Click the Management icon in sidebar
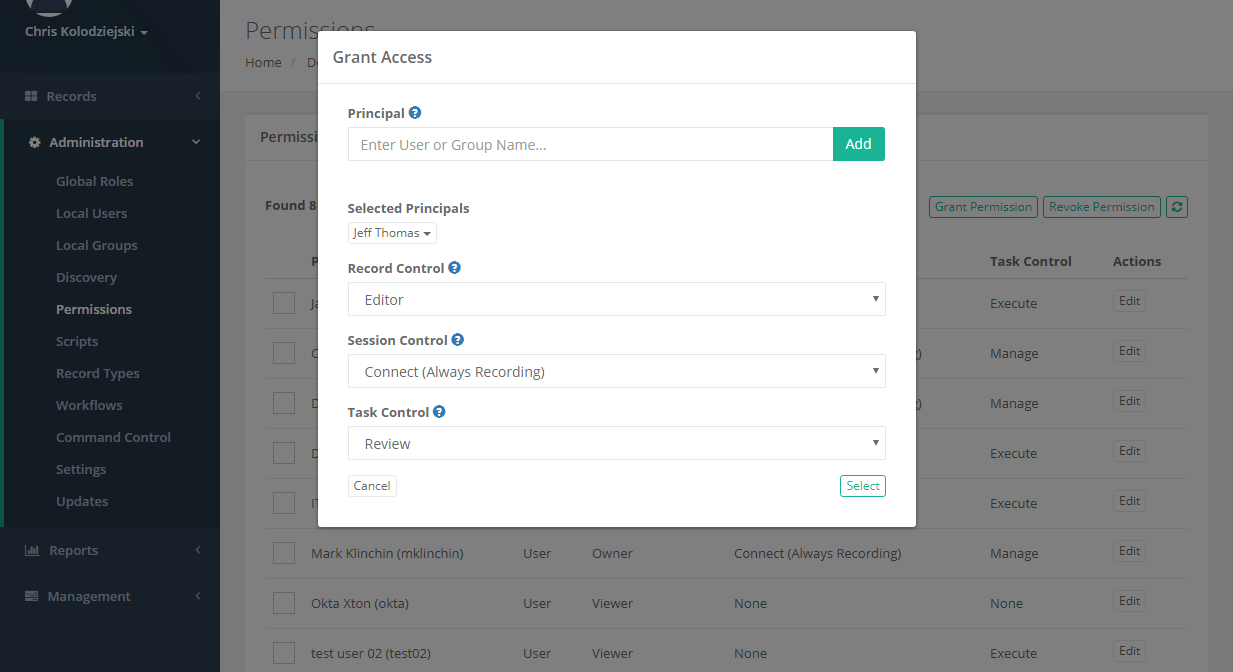The height and width of the screenshot is (672, 1233). coord(33,596)
